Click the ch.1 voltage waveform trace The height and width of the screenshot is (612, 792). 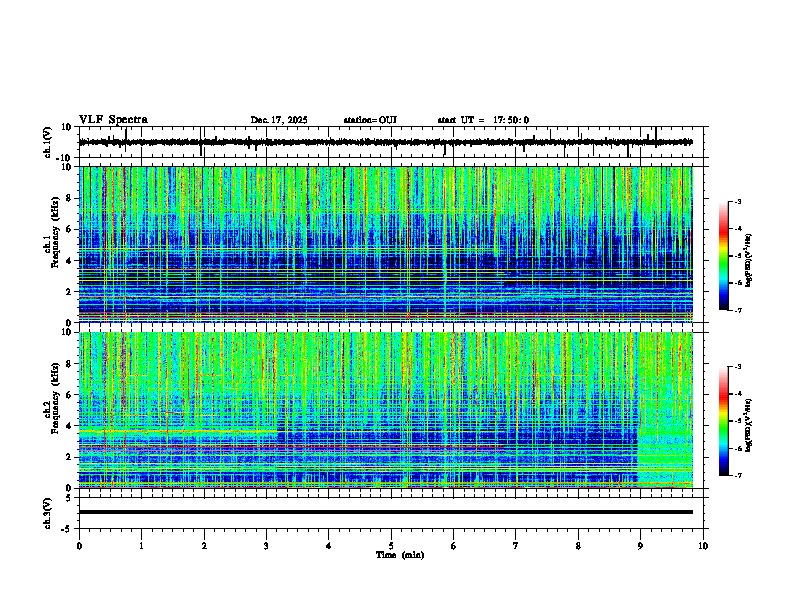tap(386, 142)
